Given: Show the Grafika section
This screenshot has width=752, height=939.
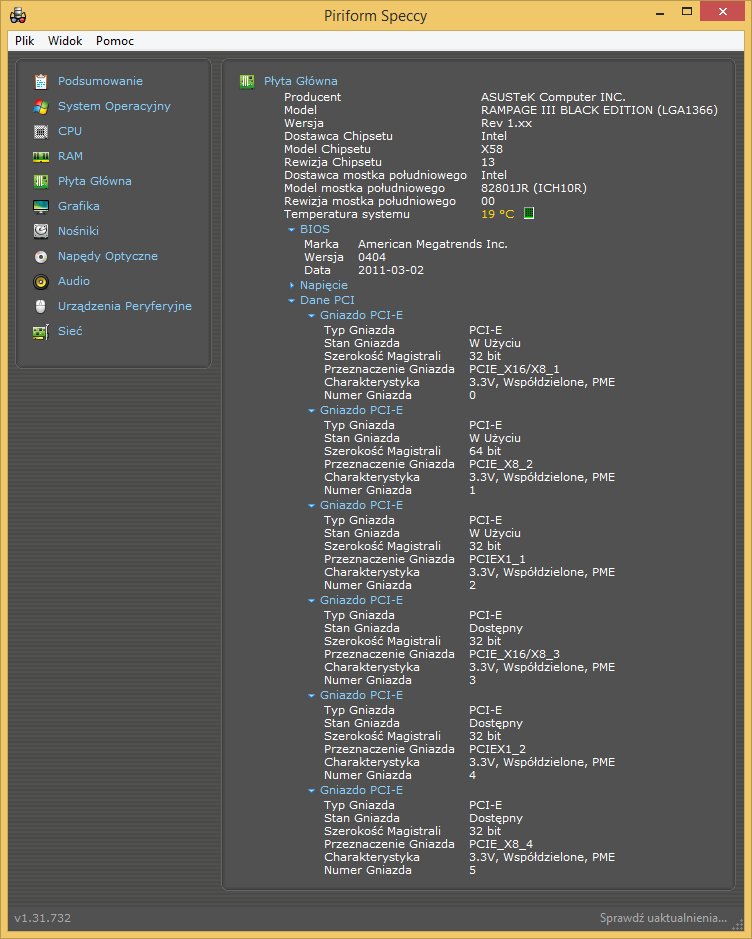Looking at the screenshot, I should click(78, 205).
